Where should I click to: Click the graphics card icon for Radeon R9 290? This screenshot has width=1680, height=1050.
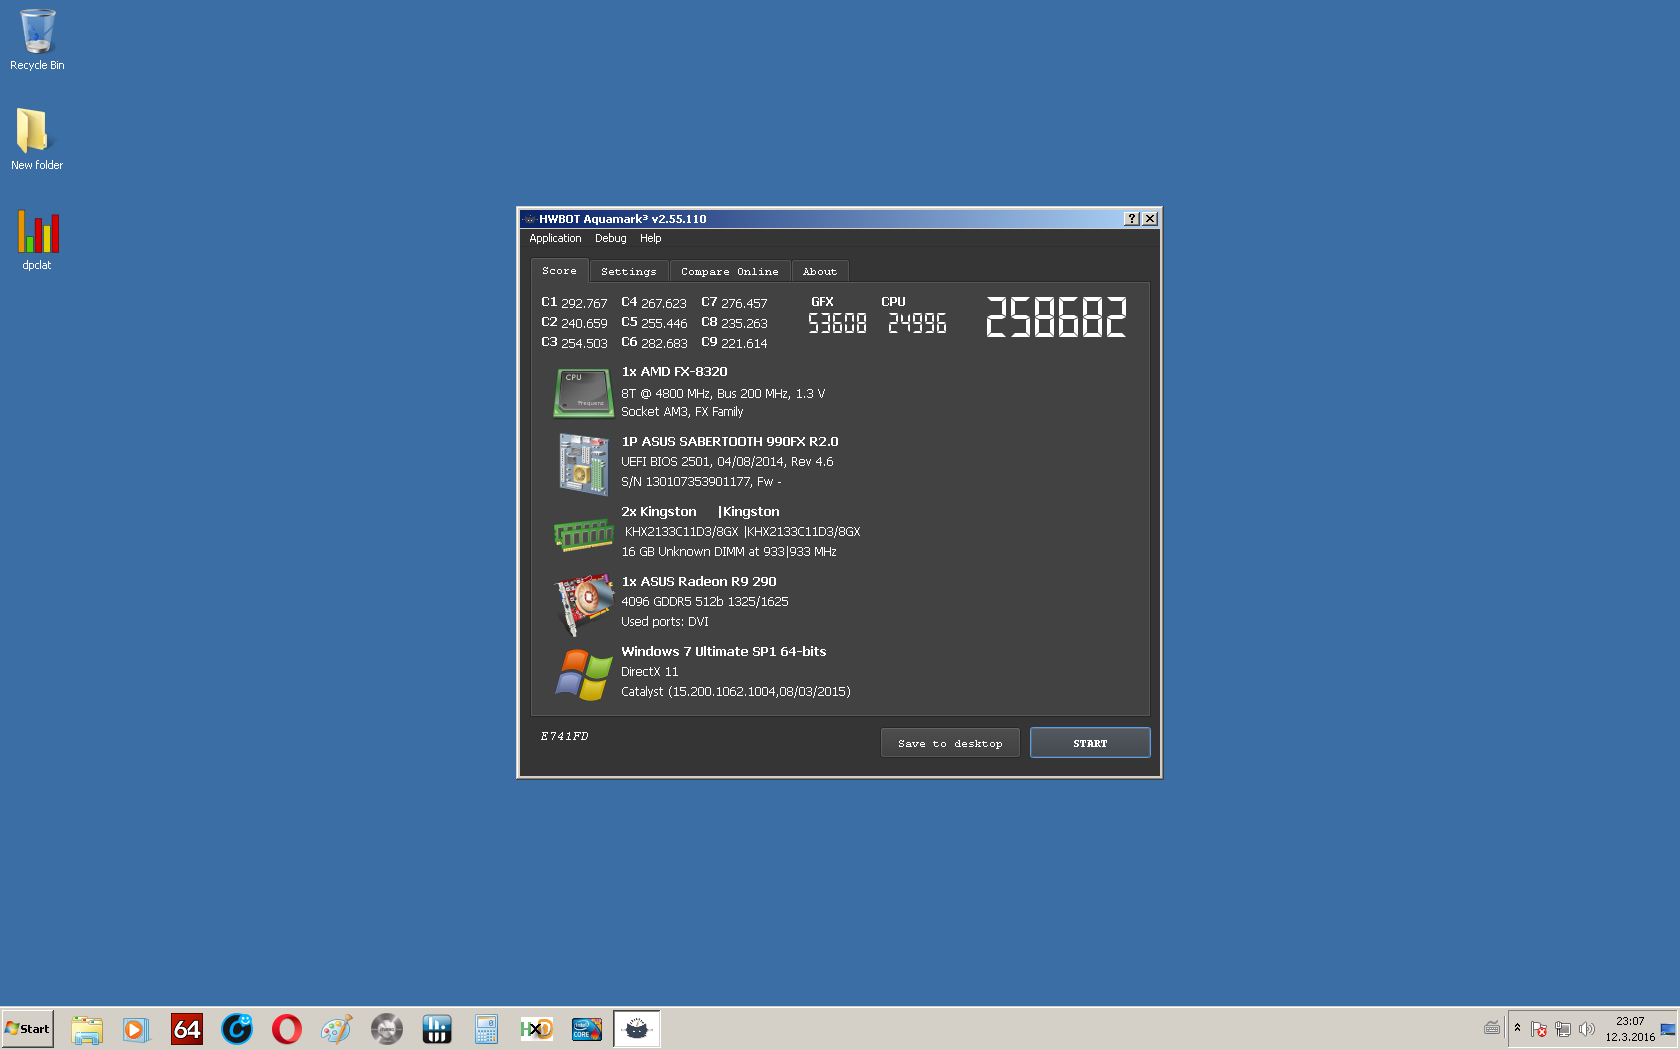point(585,604)
